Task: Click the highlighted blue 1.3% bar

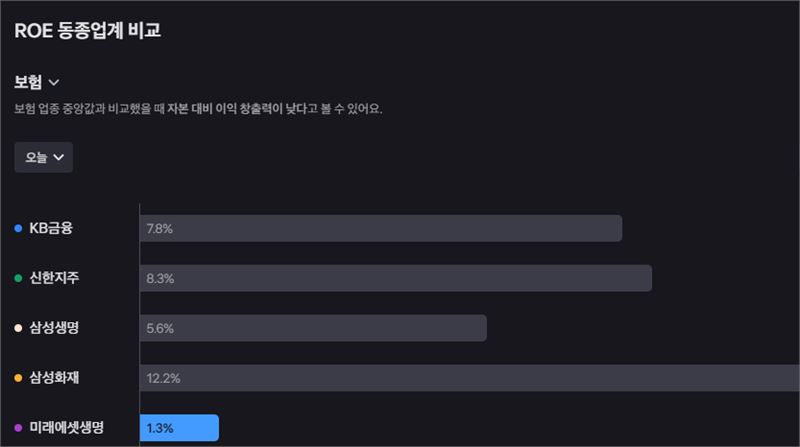Action: point(179,428)
